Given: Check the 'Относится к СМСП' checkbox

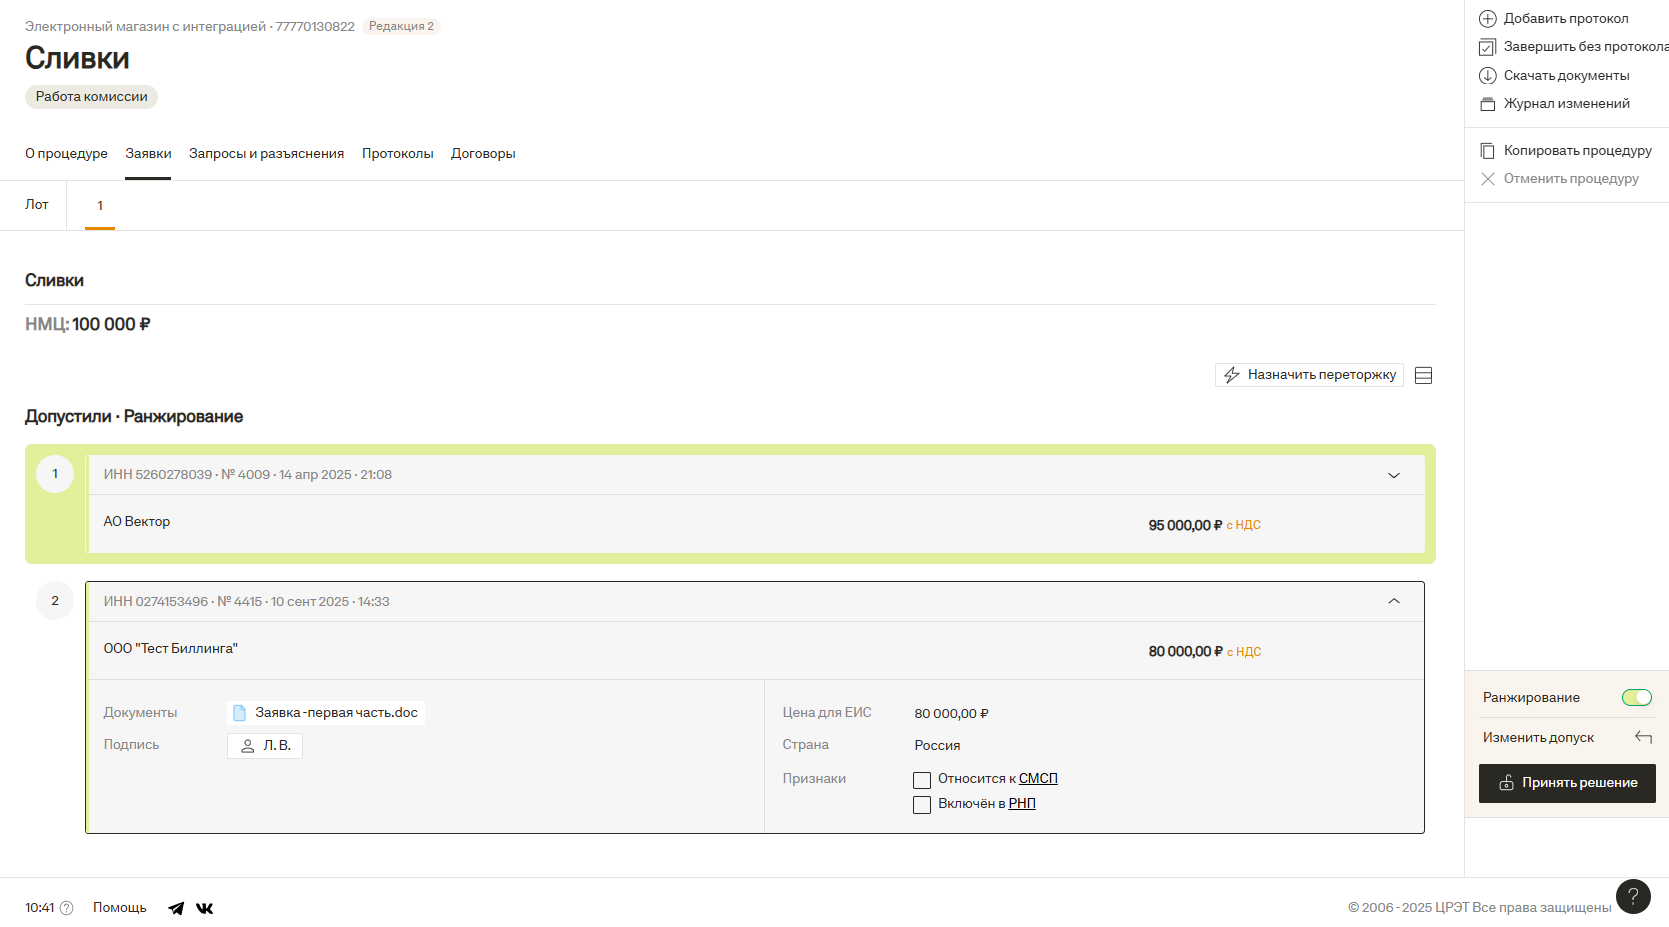Looking at the screenshot, I should coord(922,780).
